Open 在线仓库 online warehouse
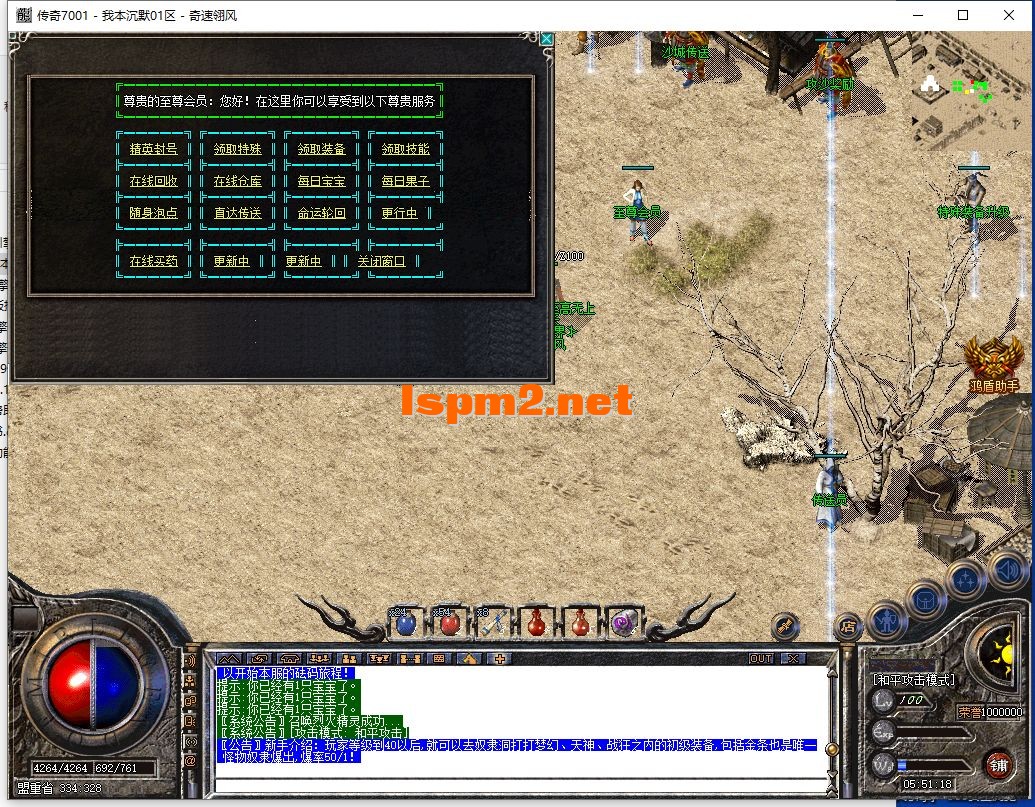1035x807 pixels. tap(237, 181)
